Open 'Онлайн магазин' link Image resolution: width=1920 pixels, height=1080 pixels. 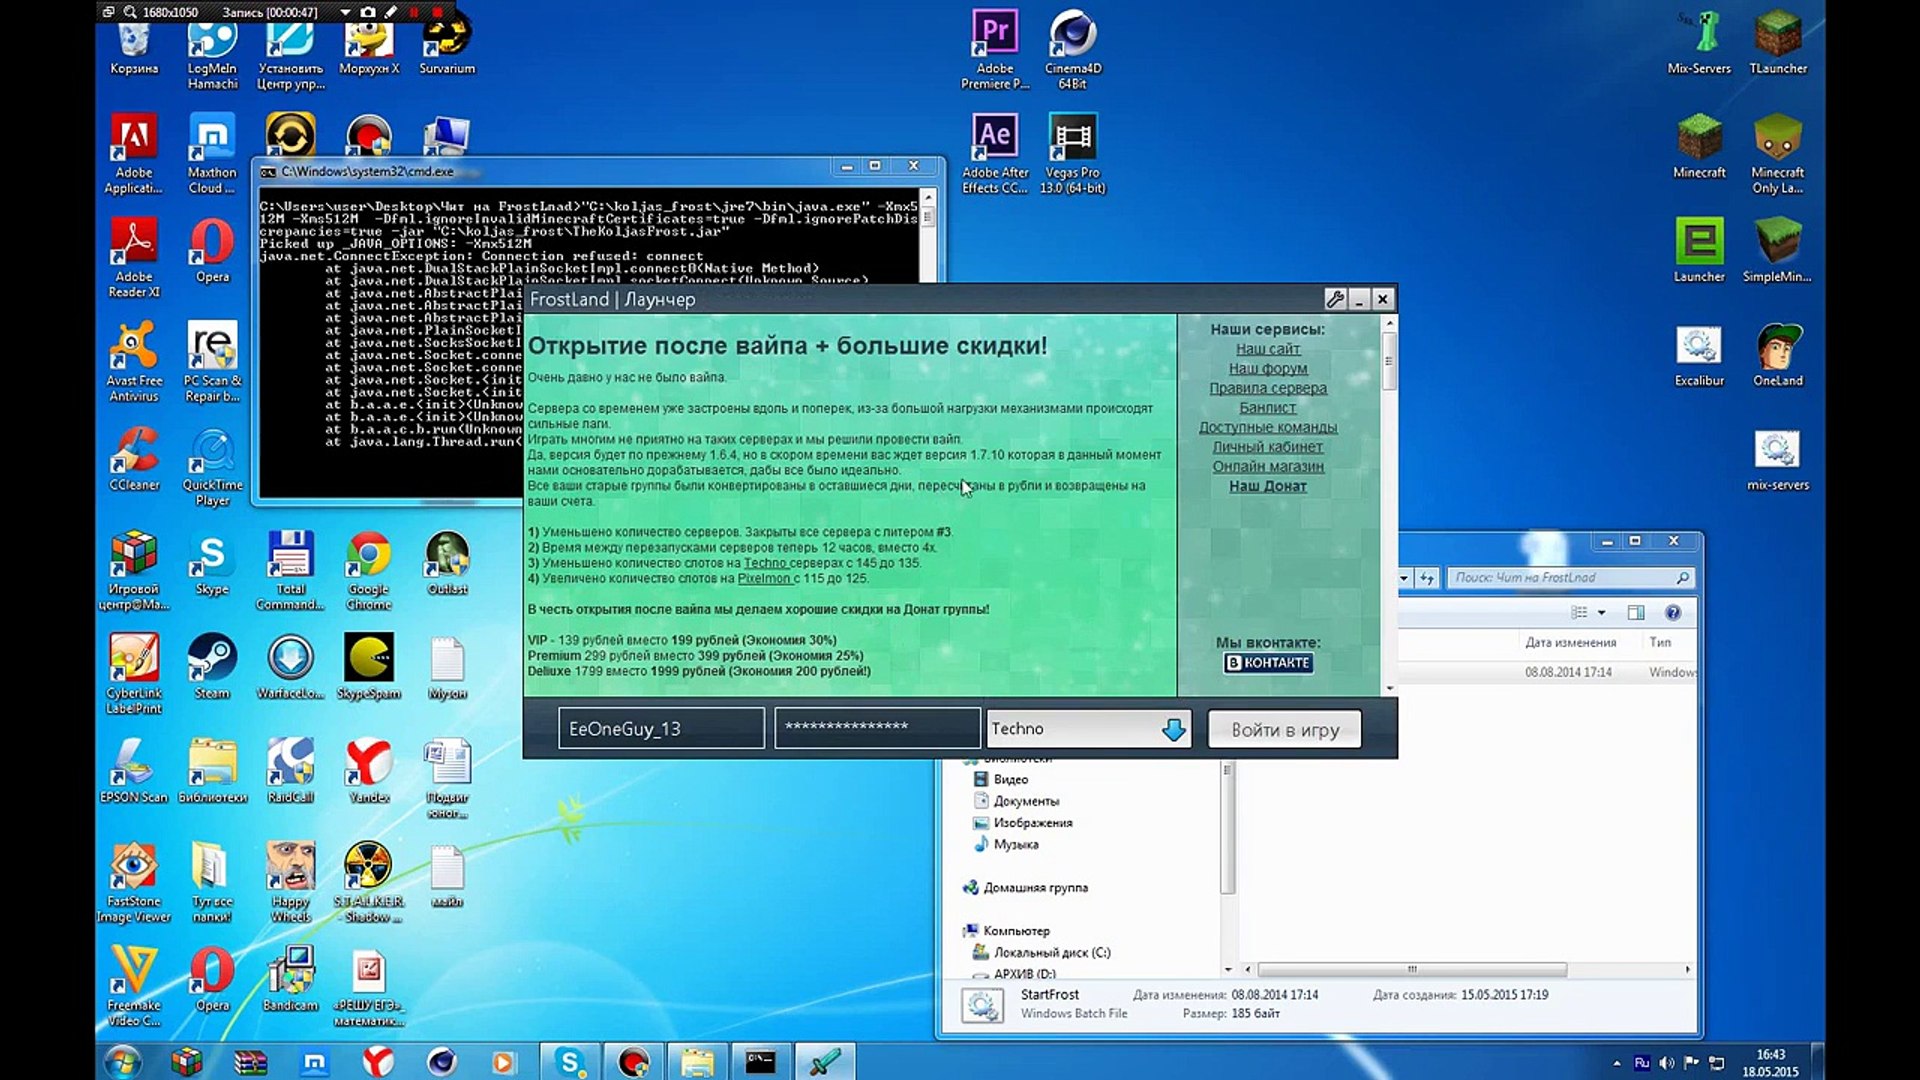point(1267,466)
